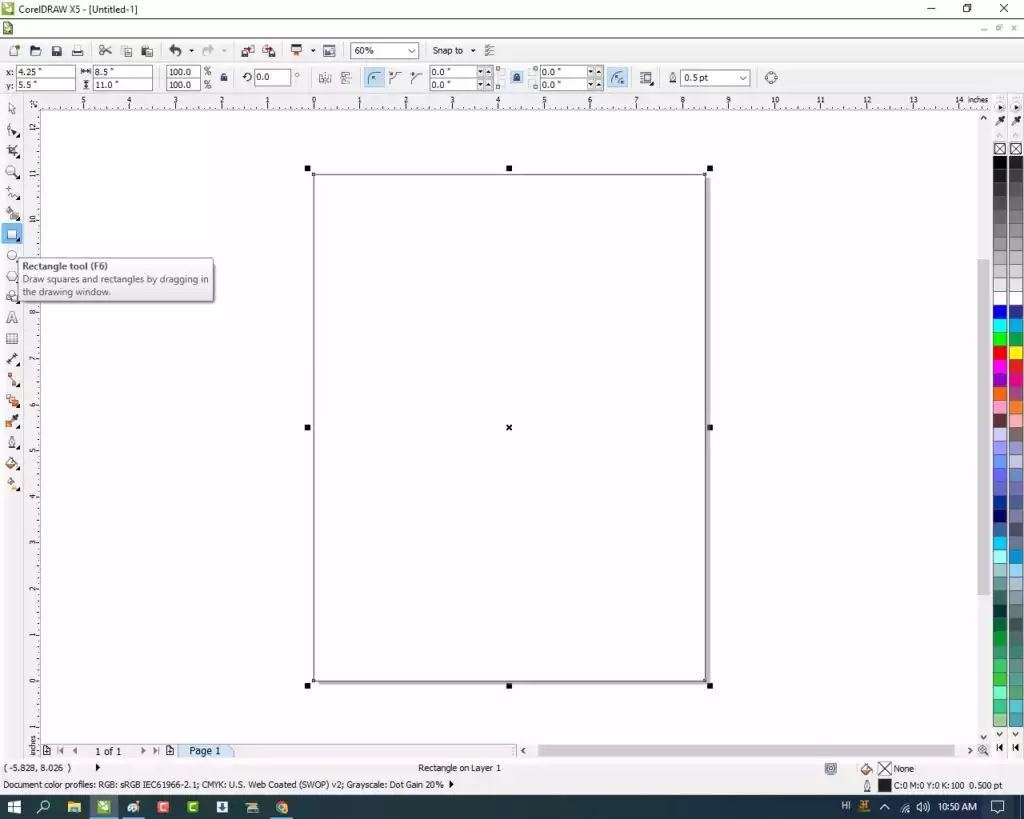Enable Round Corner style
This screenshot has height=819, width=1024.
click(374, 78)
